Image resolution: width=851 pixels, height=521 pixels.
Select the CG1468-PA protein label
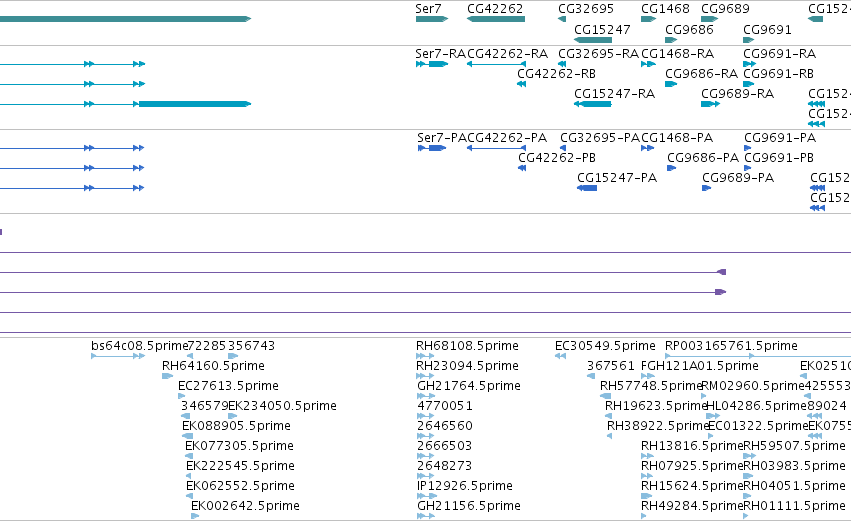tap(677, 138)
